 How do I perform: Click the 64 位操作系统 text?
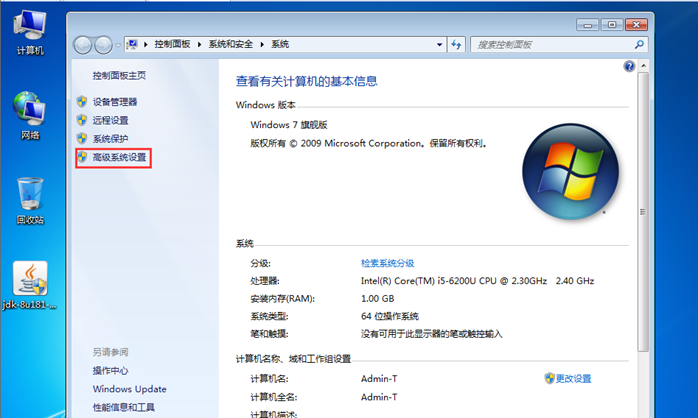pos(390,316)
